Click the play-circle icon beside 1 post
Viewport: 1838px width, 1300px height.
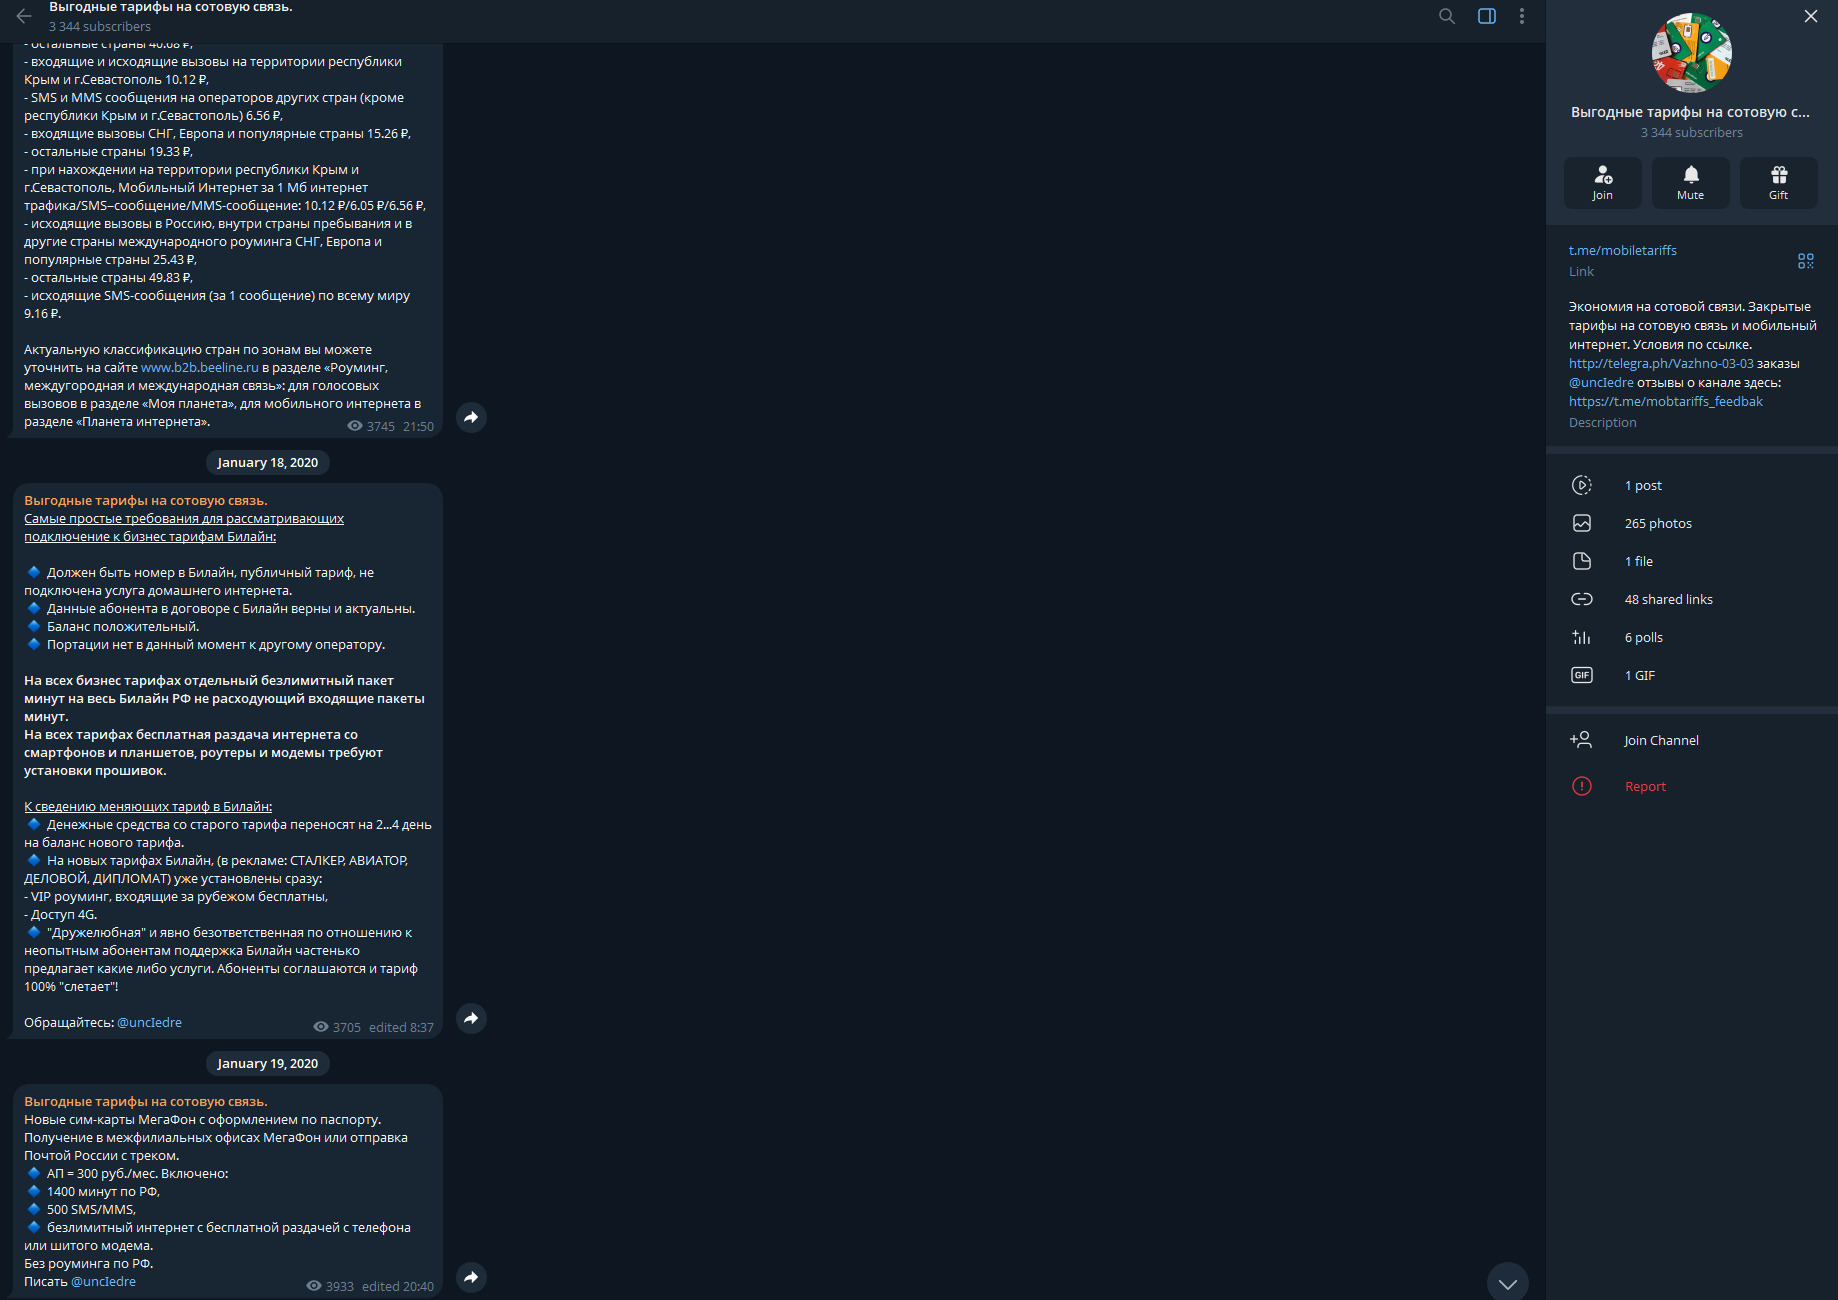point(1582,485)
